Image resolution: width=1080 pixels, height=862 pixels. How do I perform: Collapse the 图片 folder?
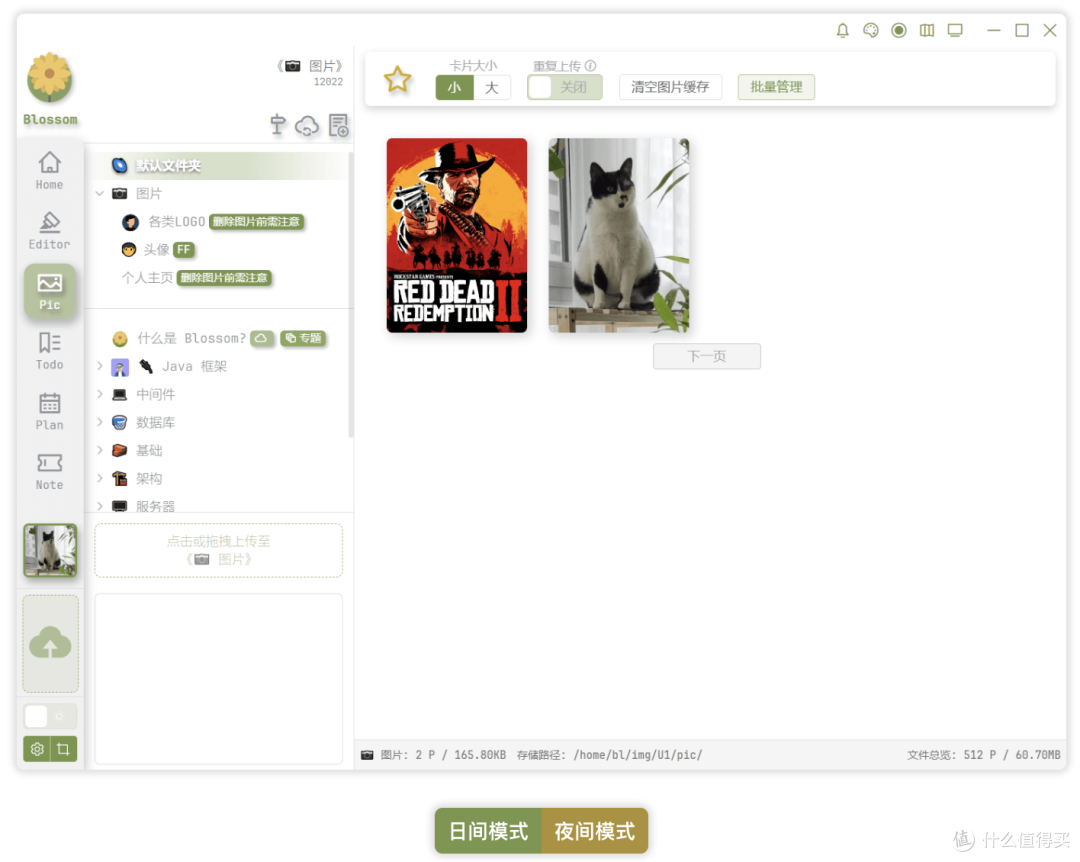click(x=100, y=194)
